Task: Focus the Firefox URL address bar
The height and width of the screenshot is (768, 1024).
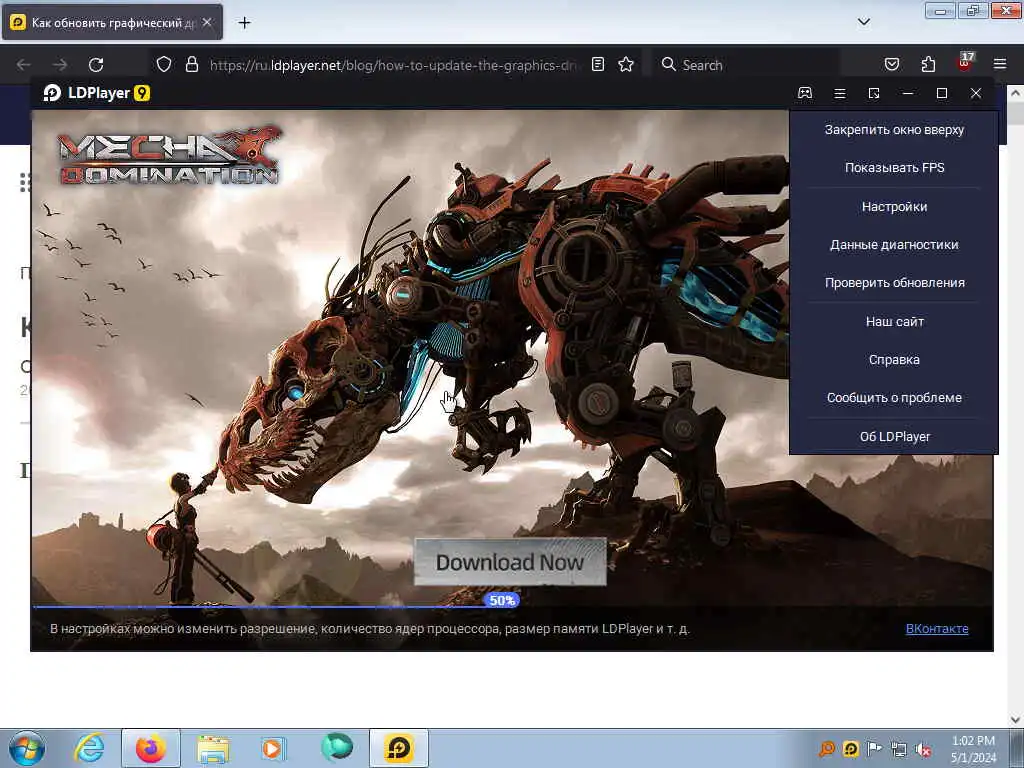Action: click(392, 65)
